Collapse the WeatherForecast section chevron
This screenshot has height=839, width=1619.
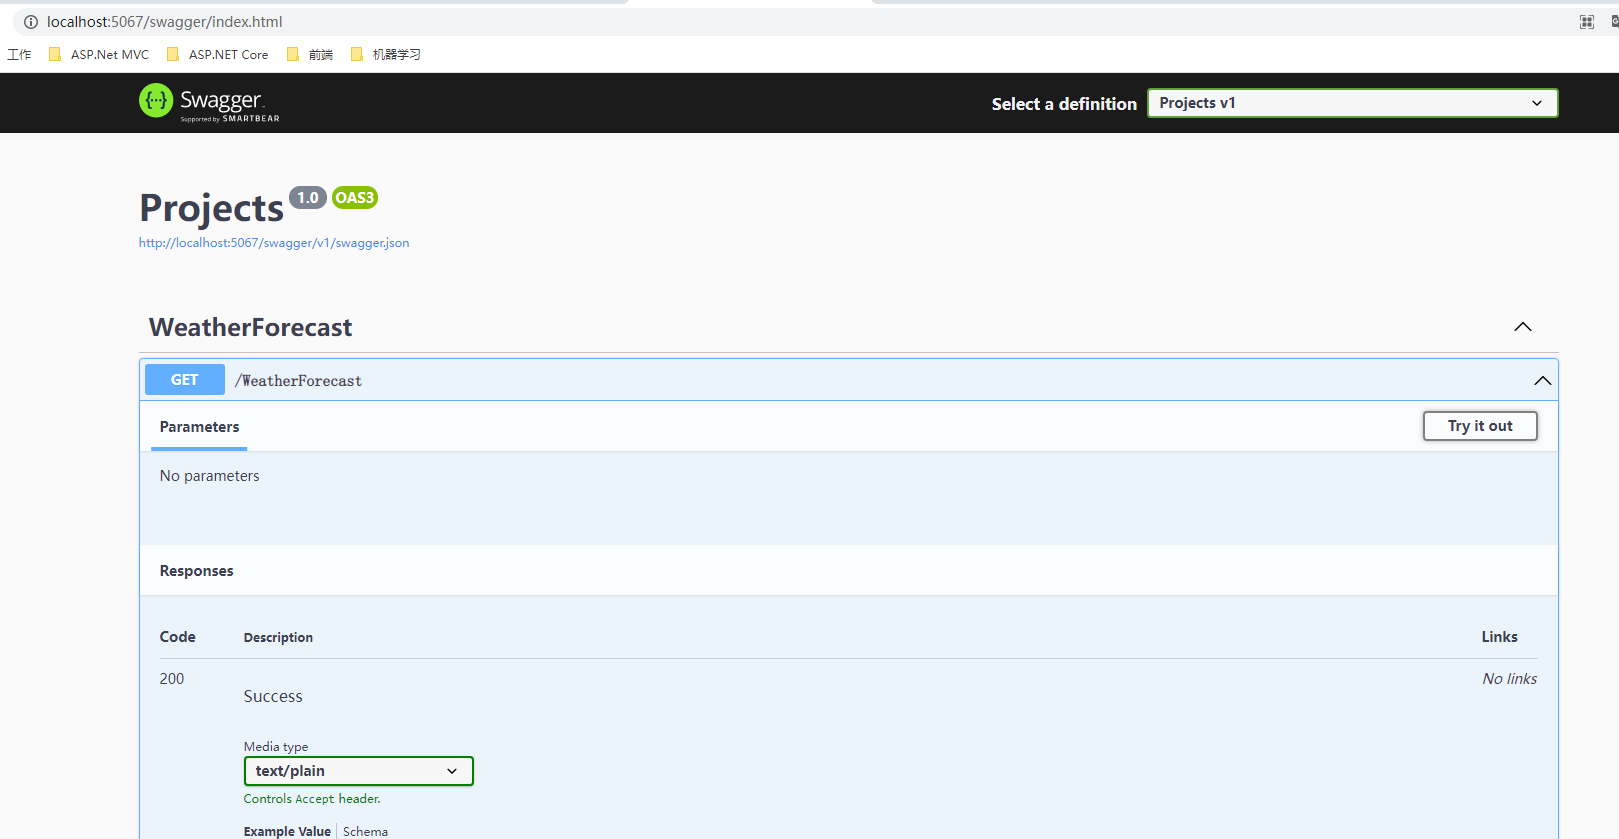click(x=1522, y=327)
